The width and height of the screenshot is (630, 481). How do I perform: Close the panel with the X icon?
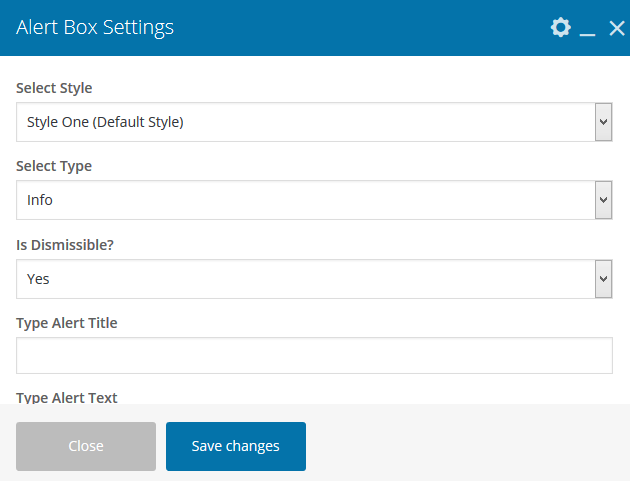click(616, 28)
